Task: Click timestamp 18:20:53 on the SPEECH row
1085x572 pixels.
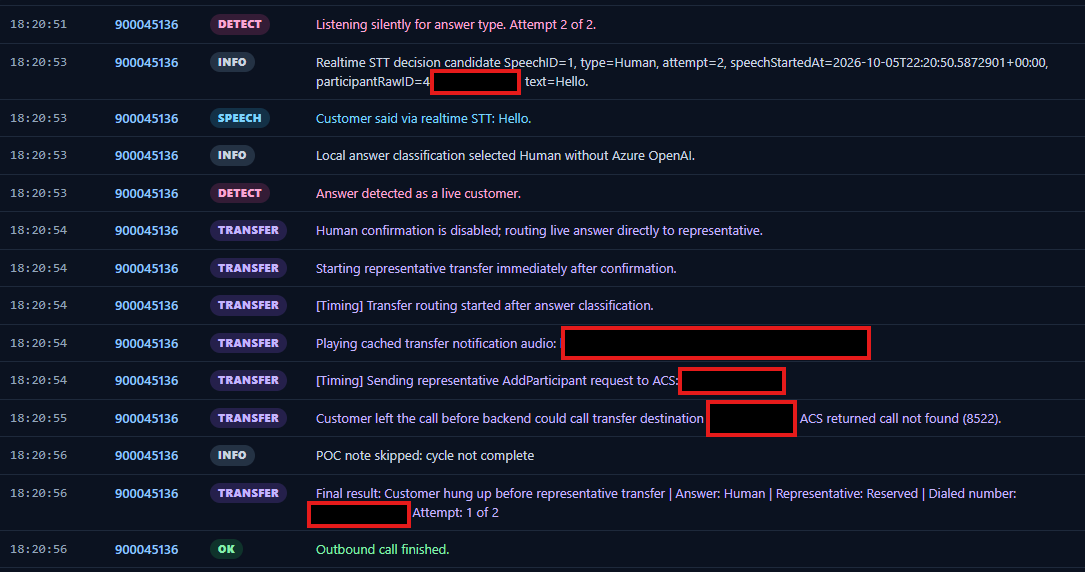Action: [39, 118]
